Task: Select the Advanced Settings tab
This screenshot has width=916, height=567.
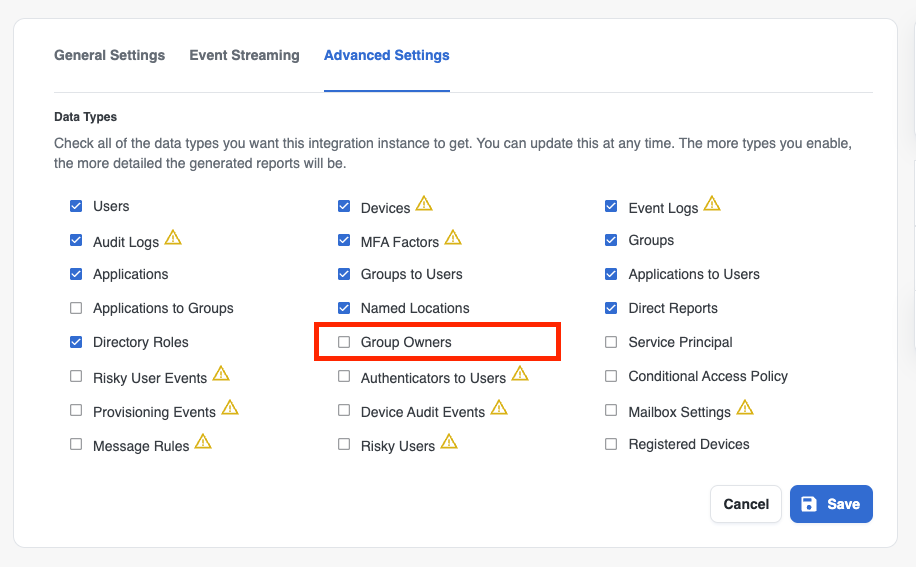Action: [x=386, y=55]
